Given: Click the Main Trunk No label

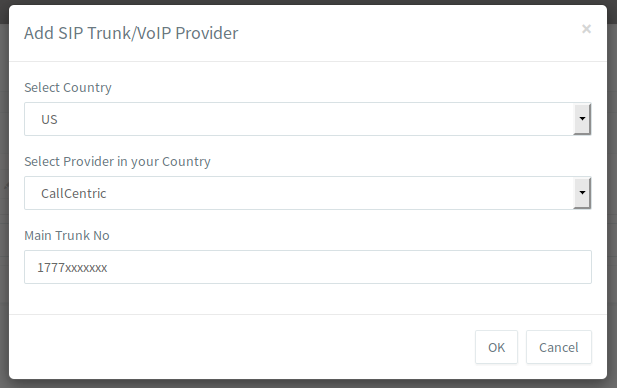Looking at the screenshot, I should [67, 235].
